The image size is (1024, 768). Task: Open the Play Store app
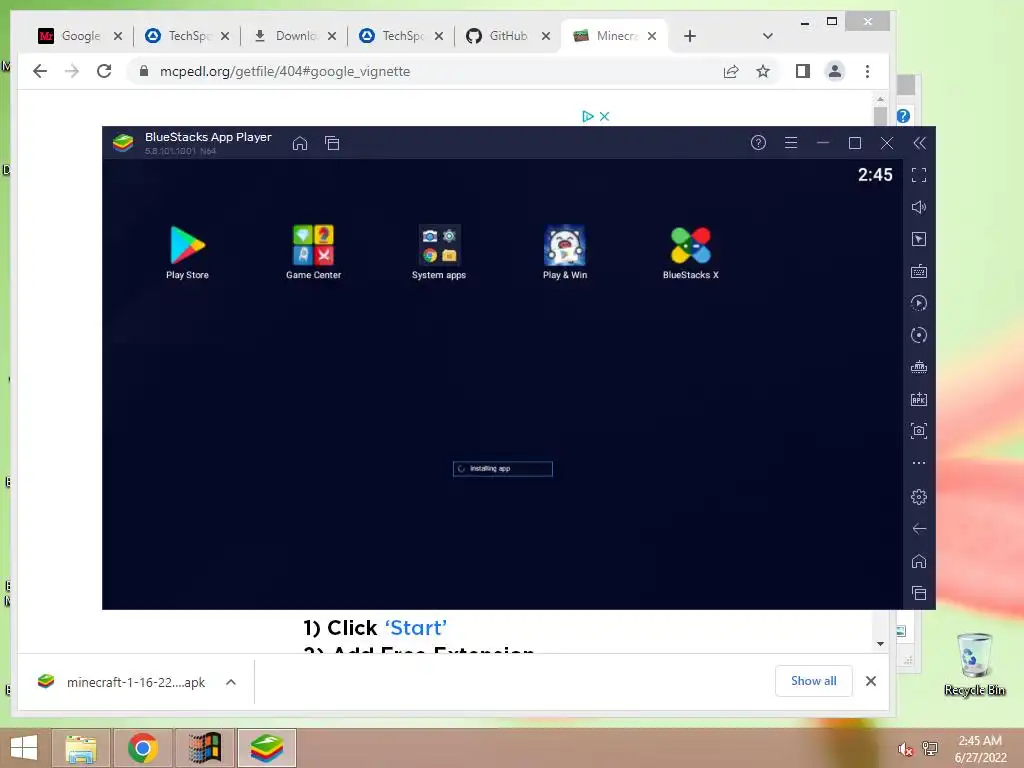coord(187,252)
